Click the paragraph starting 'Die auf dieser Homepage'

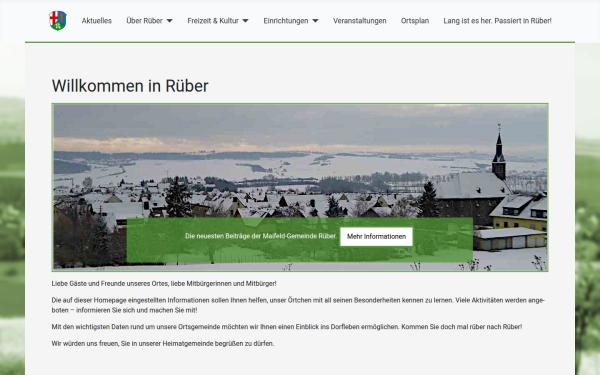click(298, 305)
